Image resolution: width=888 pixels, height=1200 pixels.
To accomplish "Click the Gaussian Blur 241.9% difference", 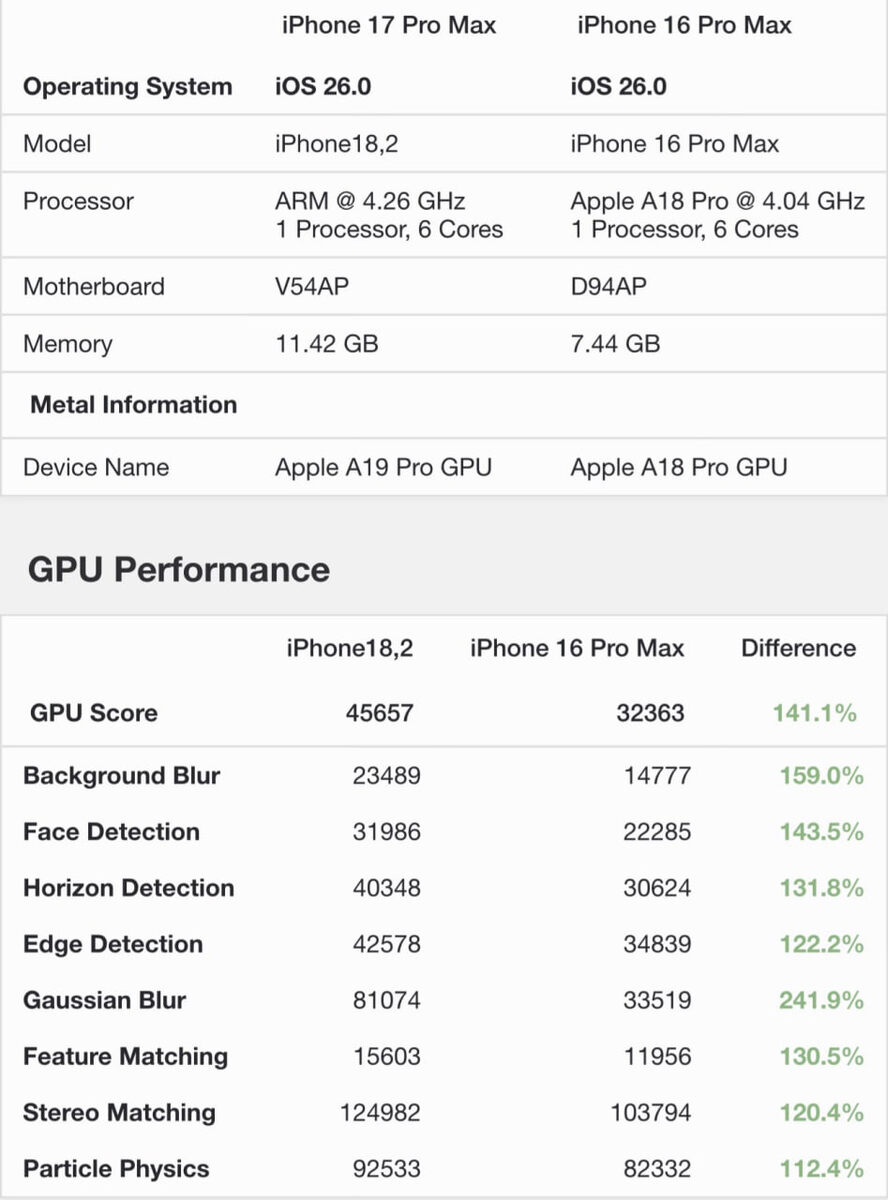I will click(x=821, y=1000).
